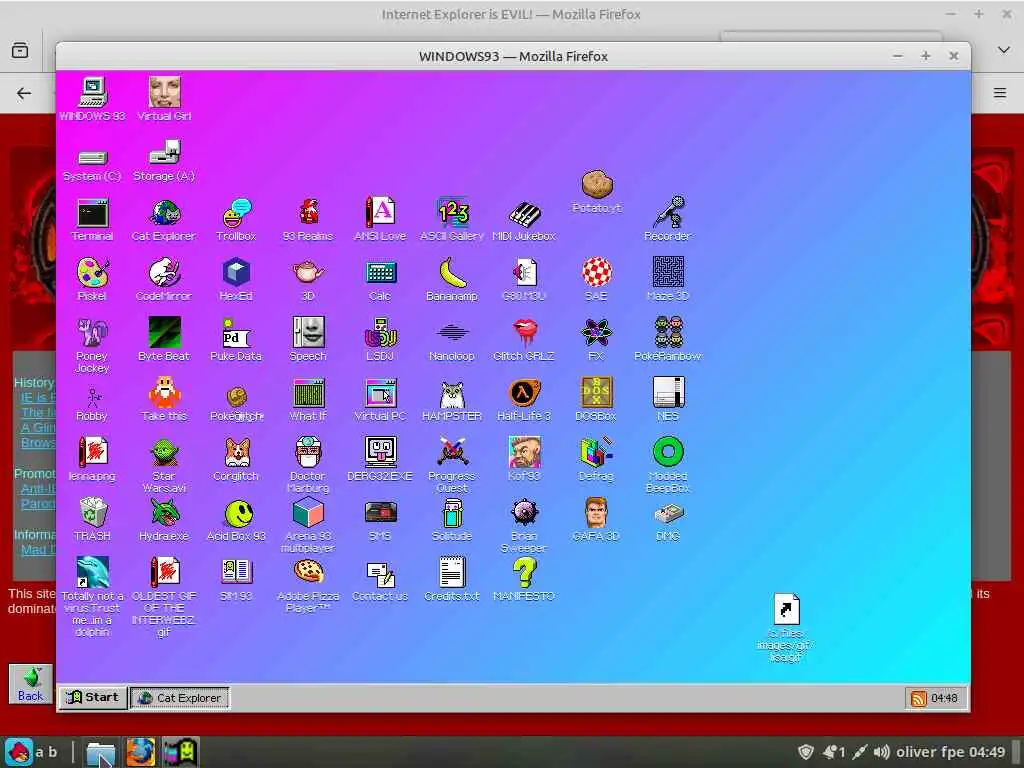Launch Half-Life 3 icon

(x=524, y=393)
